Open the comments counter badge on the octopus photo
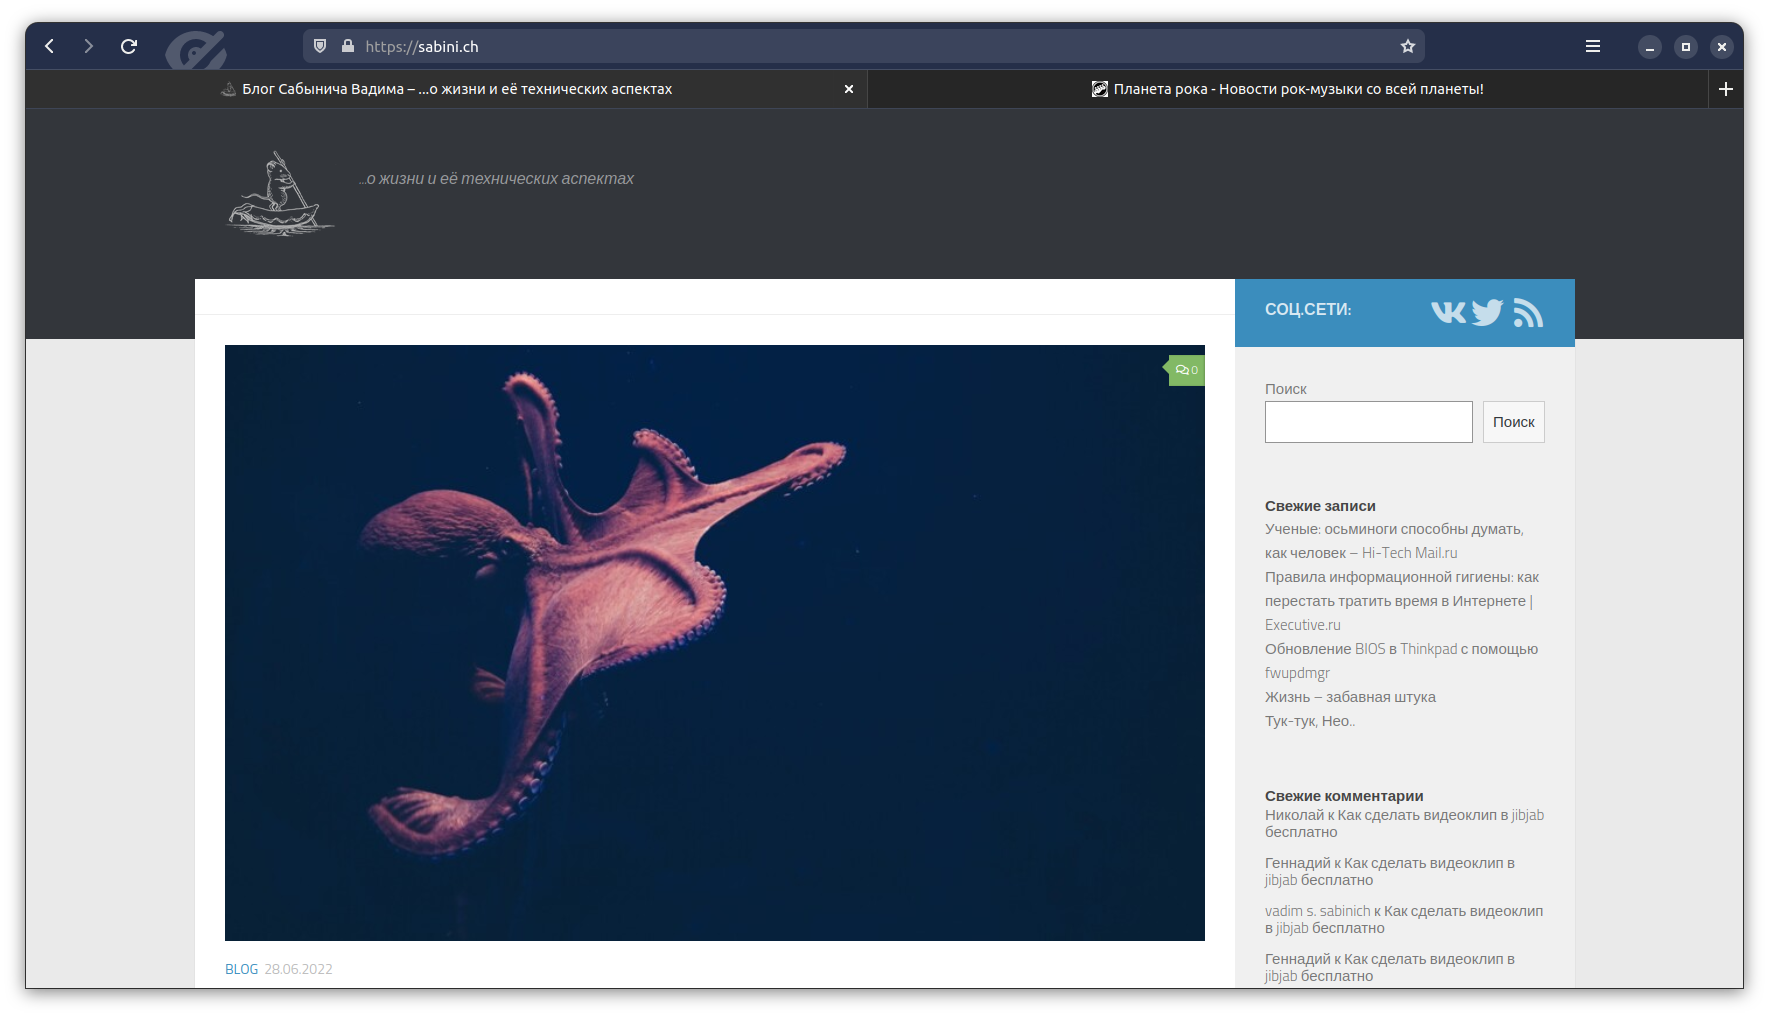The width and height of the screenshot is (1769, 1017). tap(1185, 370)
